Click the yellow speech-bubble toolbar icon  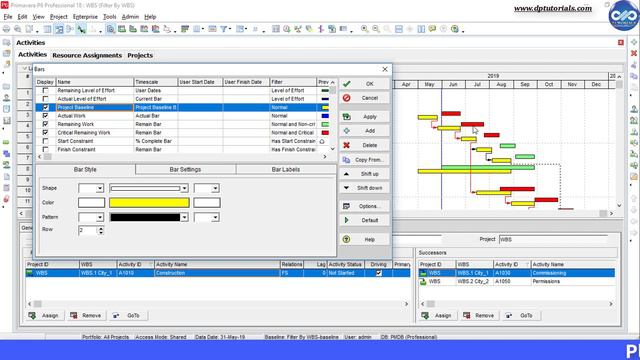coord(432,29)
